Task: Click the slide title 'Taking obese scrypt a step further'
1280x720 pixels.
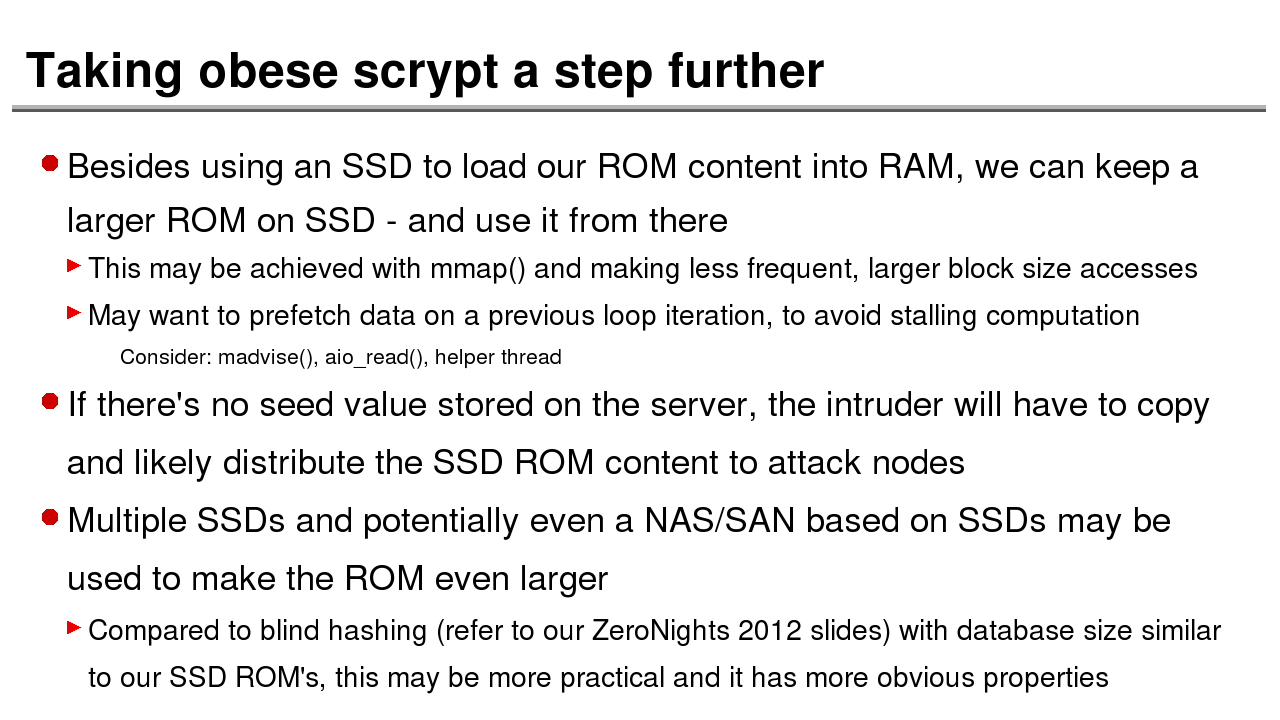Action: 425,71
